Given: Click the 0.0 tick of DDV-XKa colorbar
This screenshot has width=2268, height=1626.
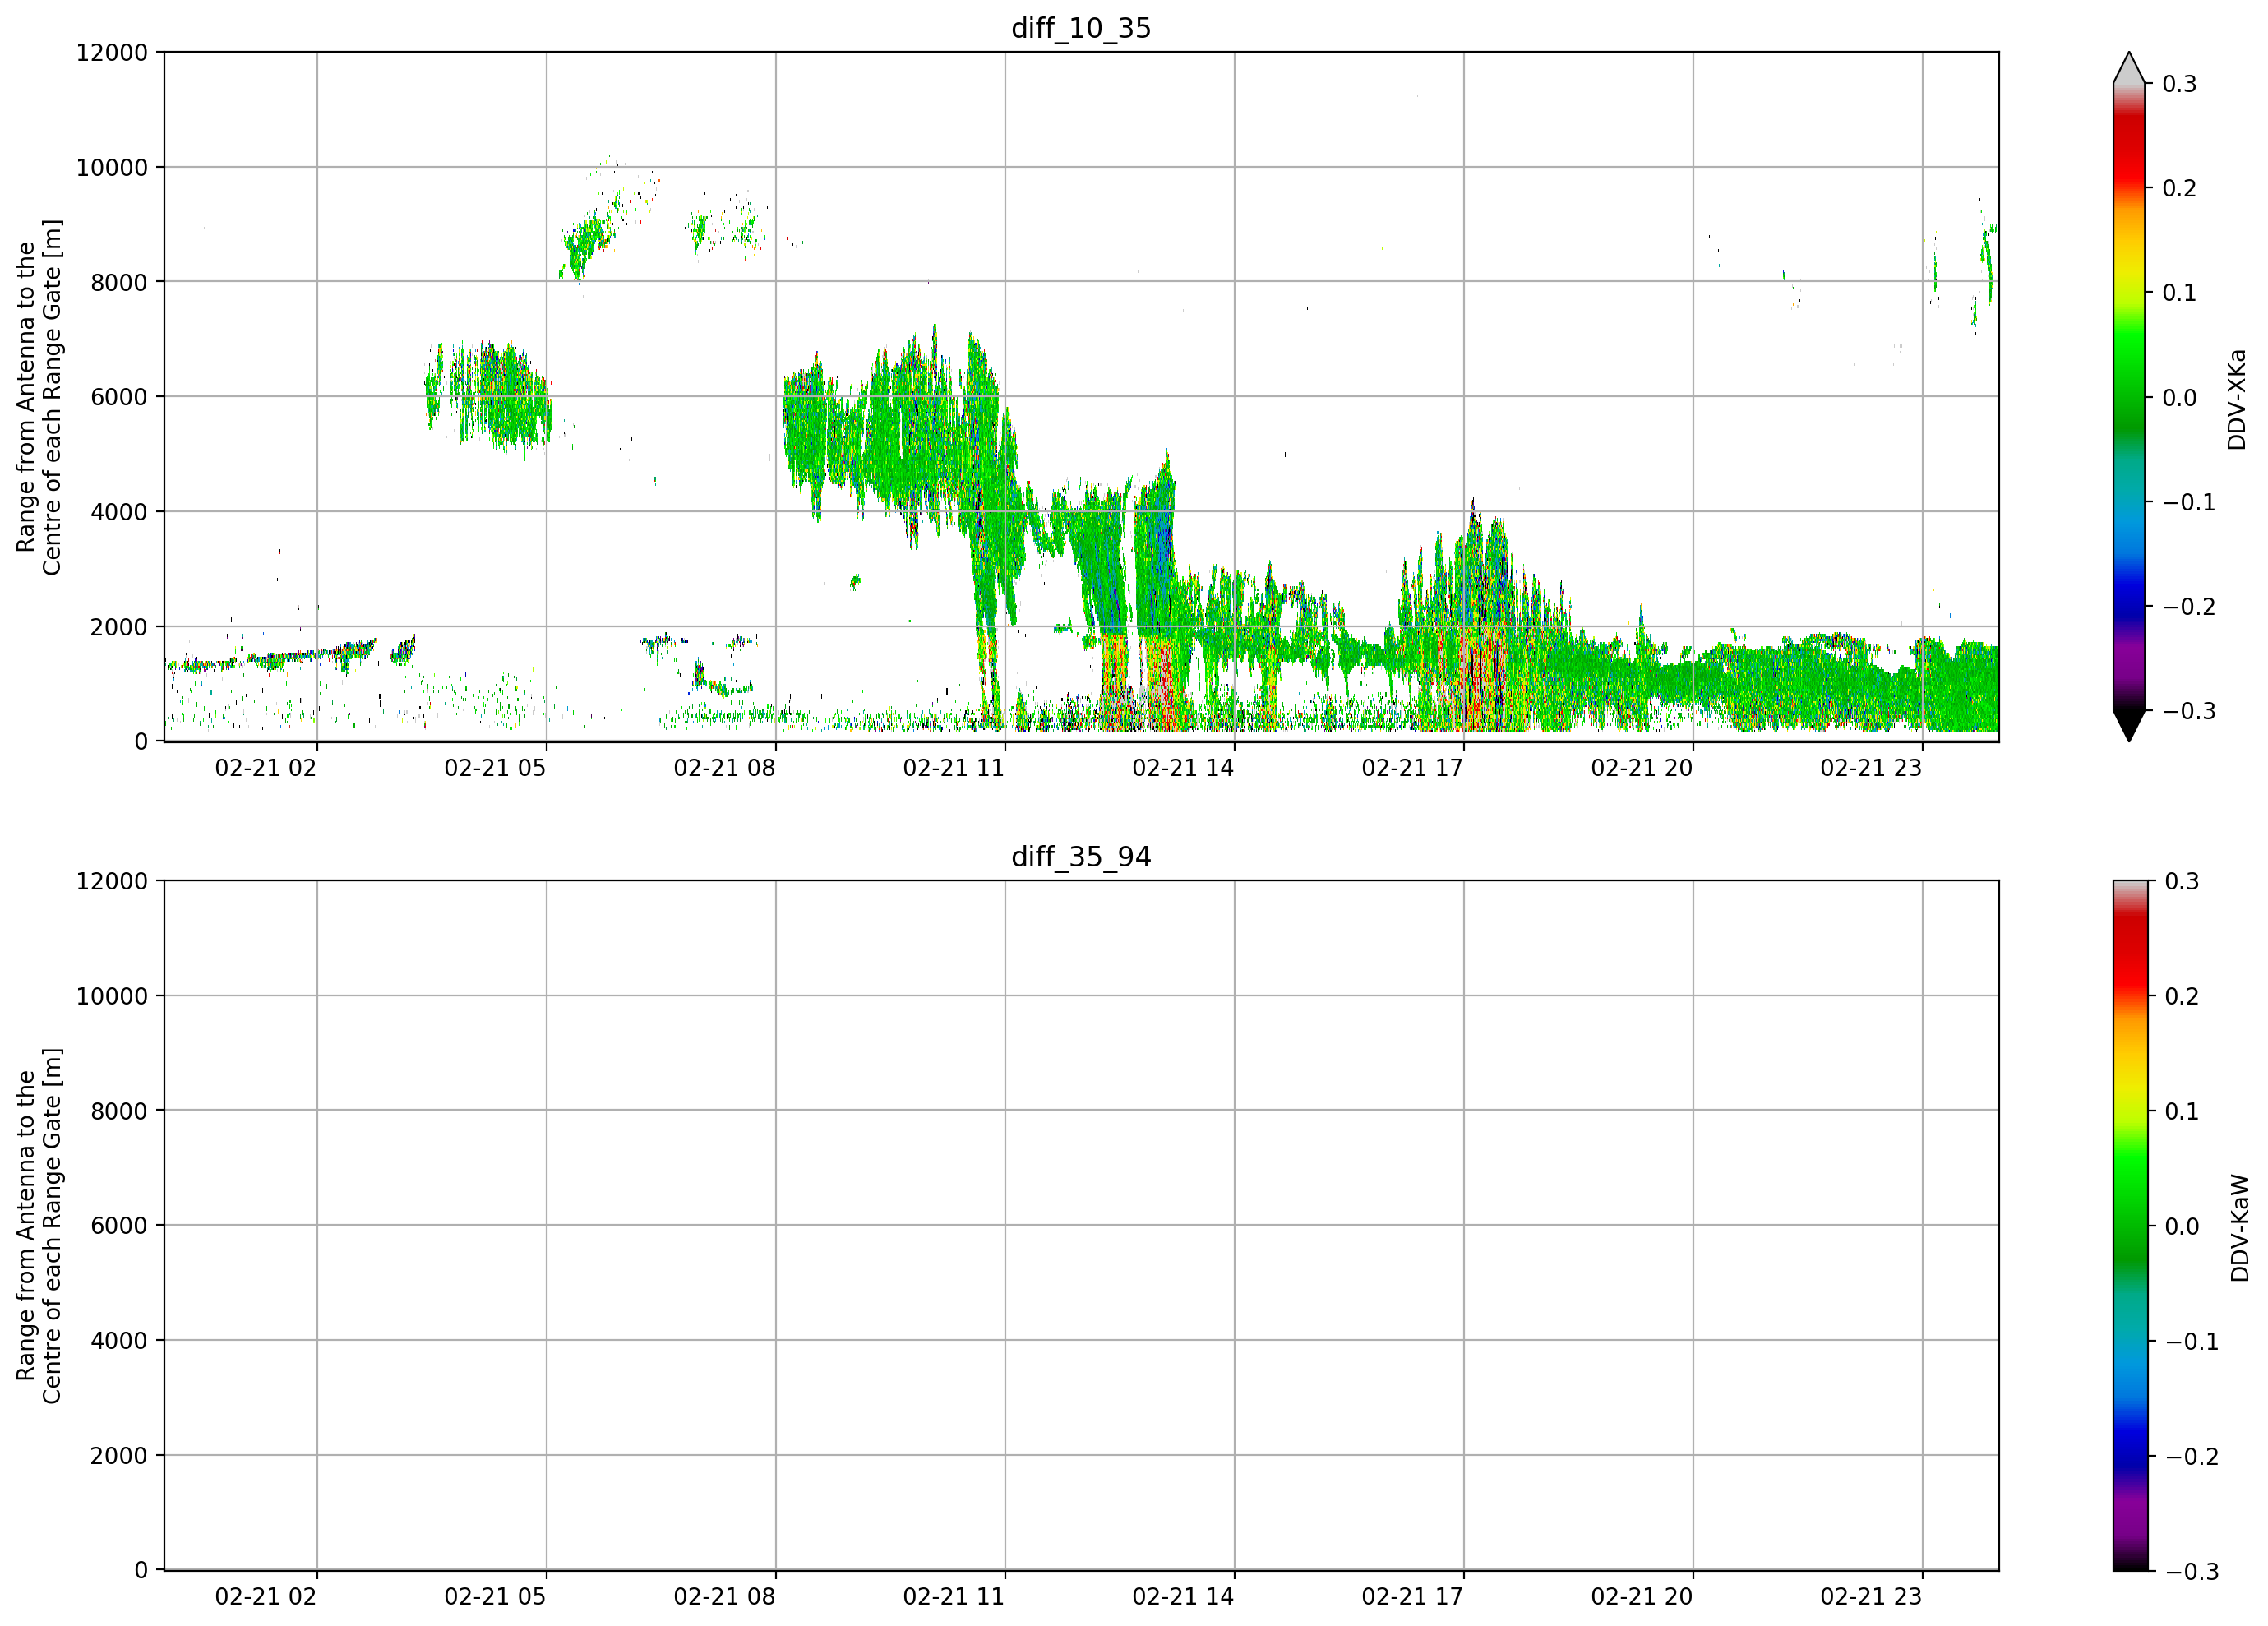Looking at the screenshot, I should point(2180,398).
